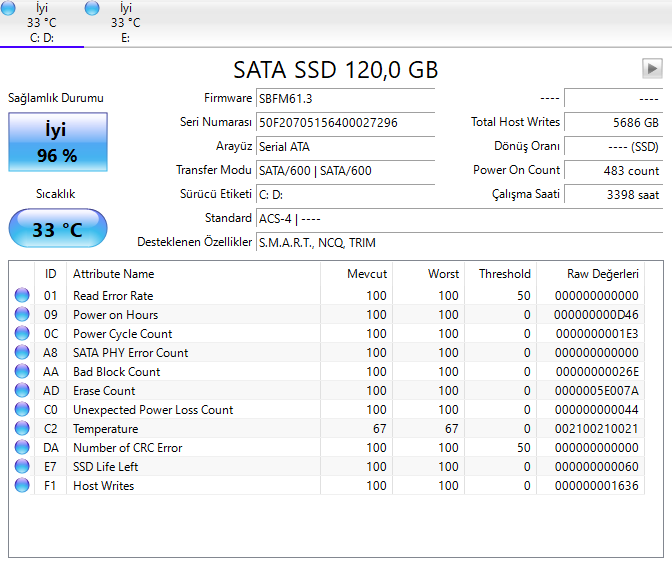Click the Sürücü Etiketi field C: D:
The height and width of the screenshot is (566, 672).
tap(345, 195)
